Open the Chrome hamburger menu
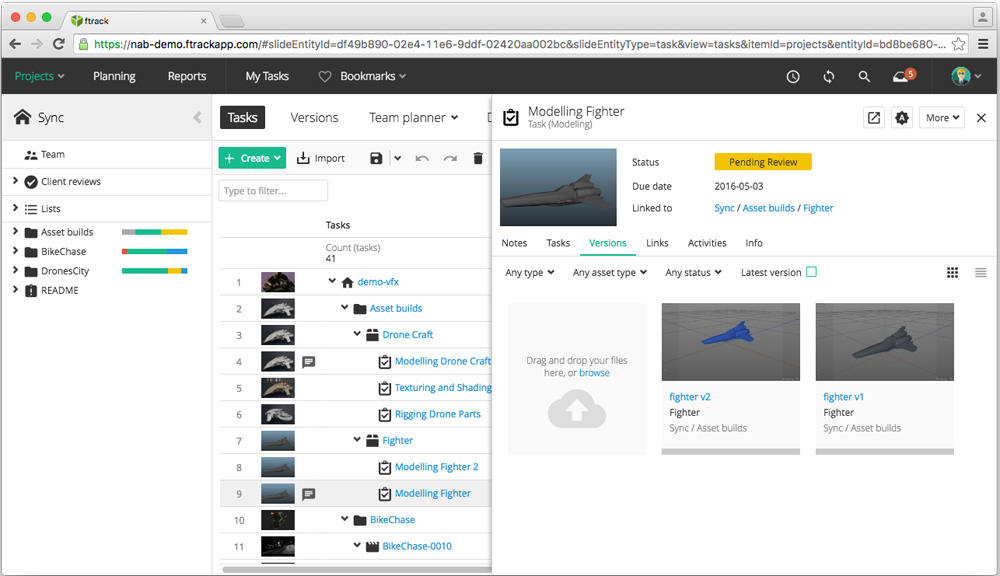 point(983,44)
